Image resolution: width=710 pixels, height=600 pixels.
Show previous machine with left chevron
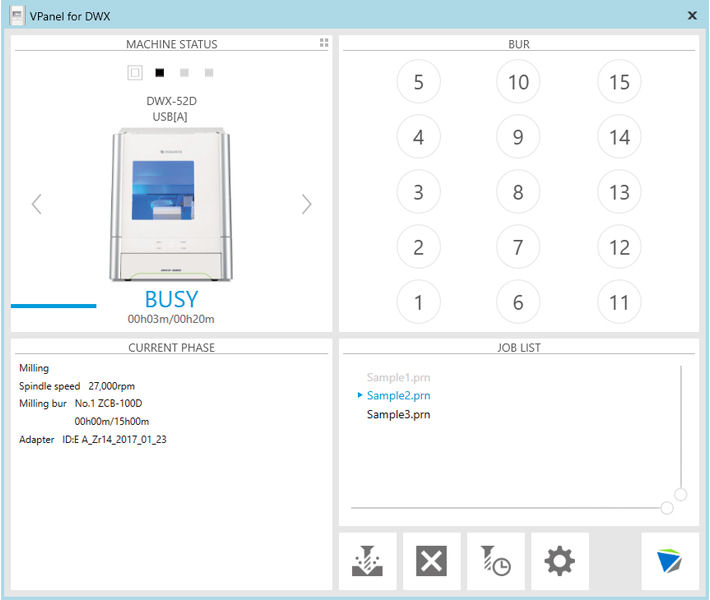(37, 204)
